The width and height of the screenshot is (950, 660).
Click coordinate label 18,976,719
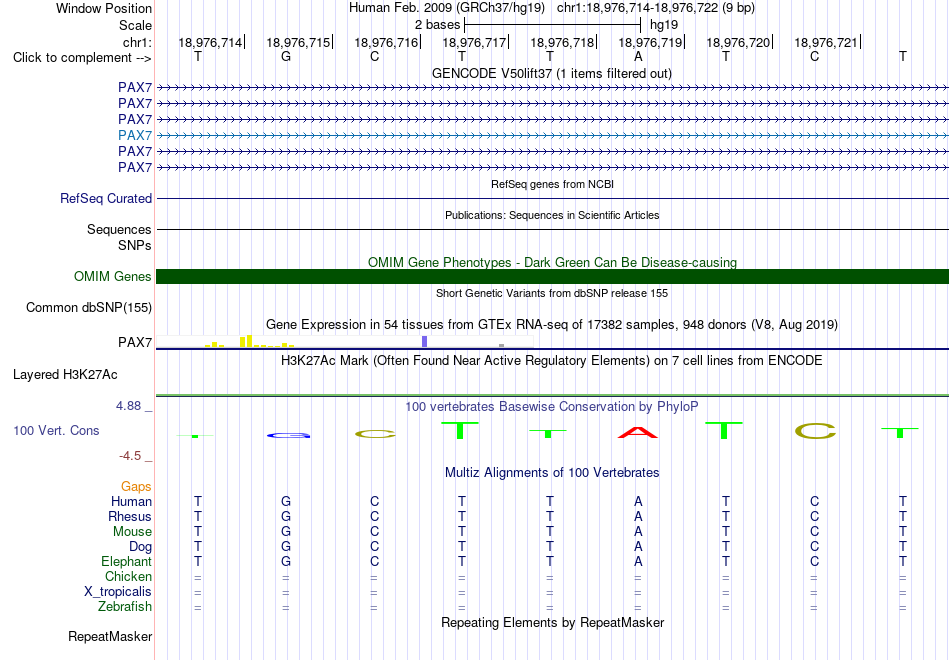[x=650, y=42]
